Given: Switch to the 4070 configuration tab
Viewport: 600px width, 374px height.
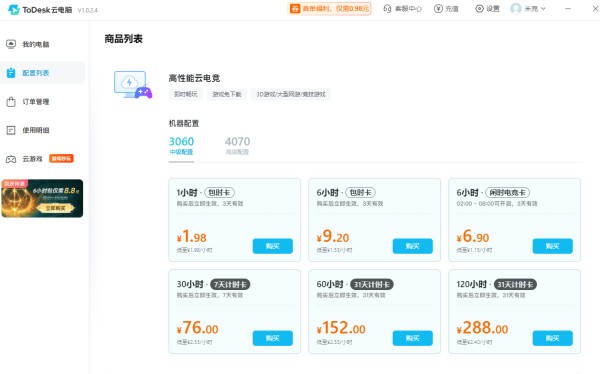Looking at the screenshot, I should pos(237,145).
